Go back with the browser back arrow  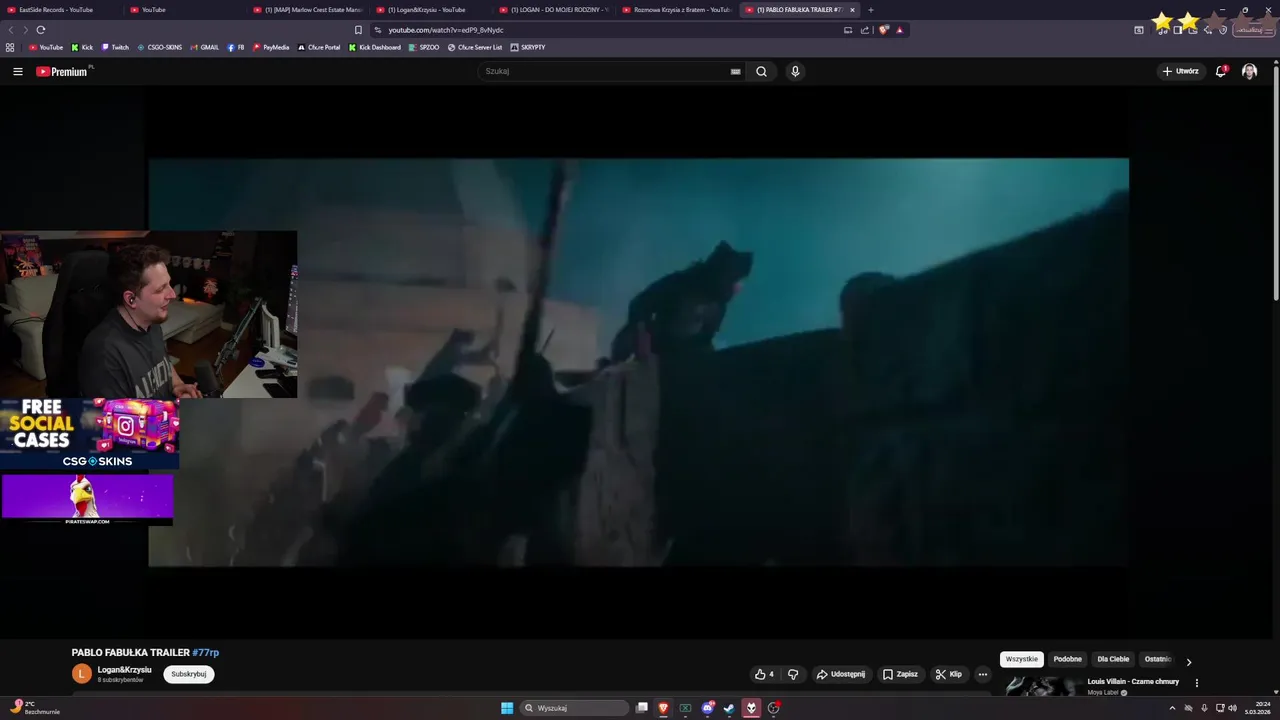click(x=11, y=30)
